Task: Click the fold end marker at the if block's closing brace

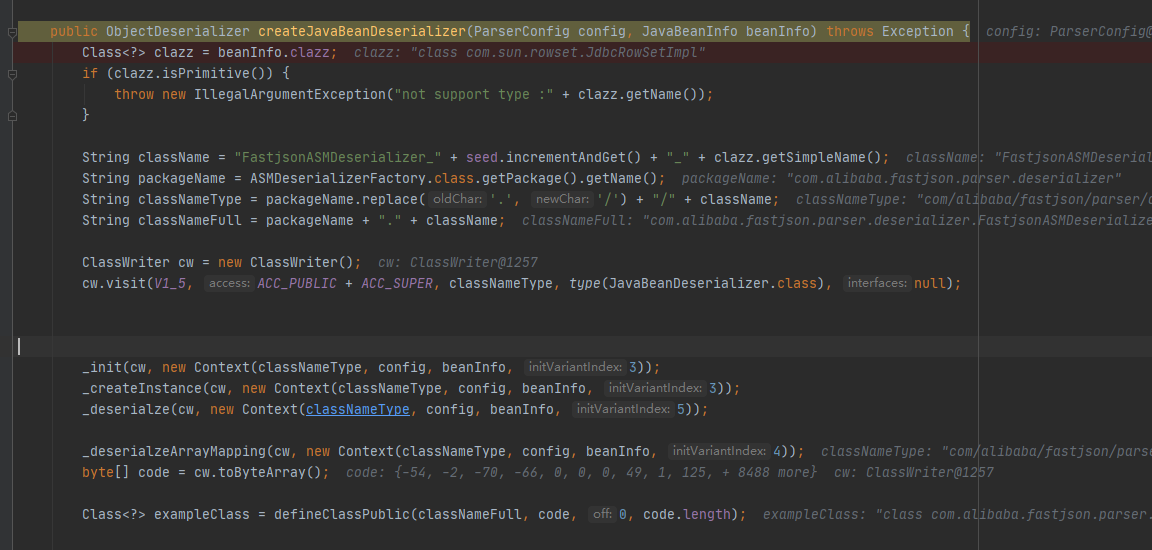Action: click(x=12, y=116)
